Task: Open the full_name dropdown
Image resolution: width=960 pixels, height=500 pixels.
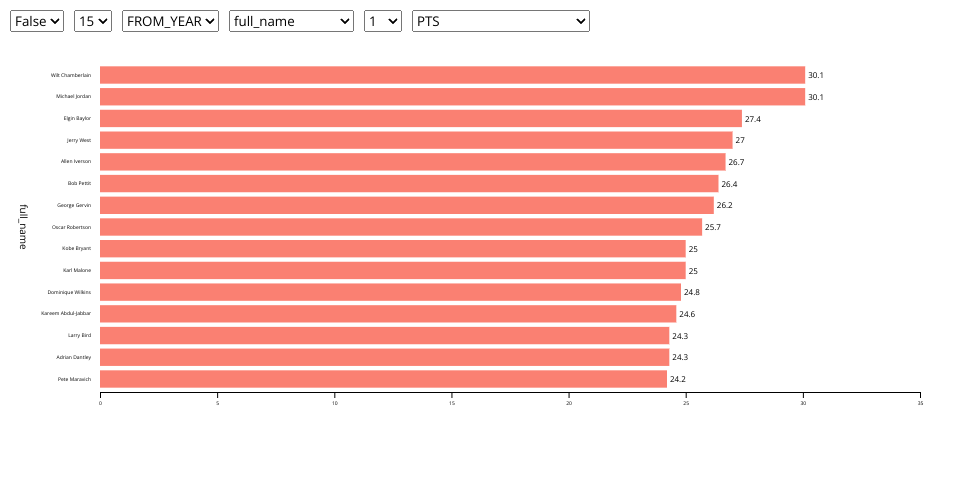Action: click(x=291, y=21)
